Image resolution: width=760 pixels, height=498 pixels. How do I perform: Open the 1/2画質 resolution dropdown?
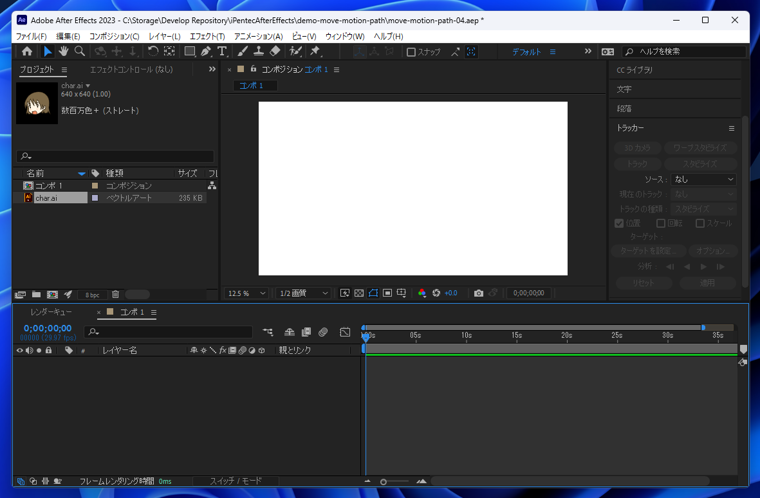click(303, 293)
